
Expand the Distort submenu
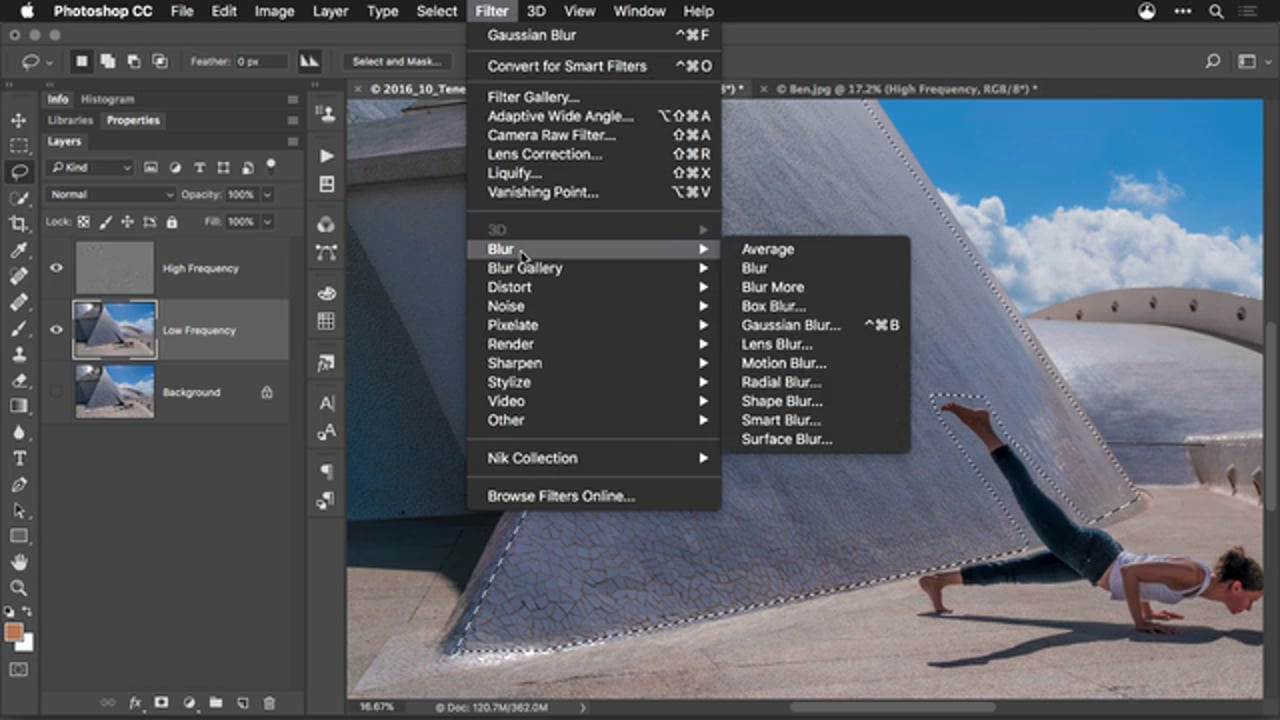pyautogui.click(x=594, y=287)
